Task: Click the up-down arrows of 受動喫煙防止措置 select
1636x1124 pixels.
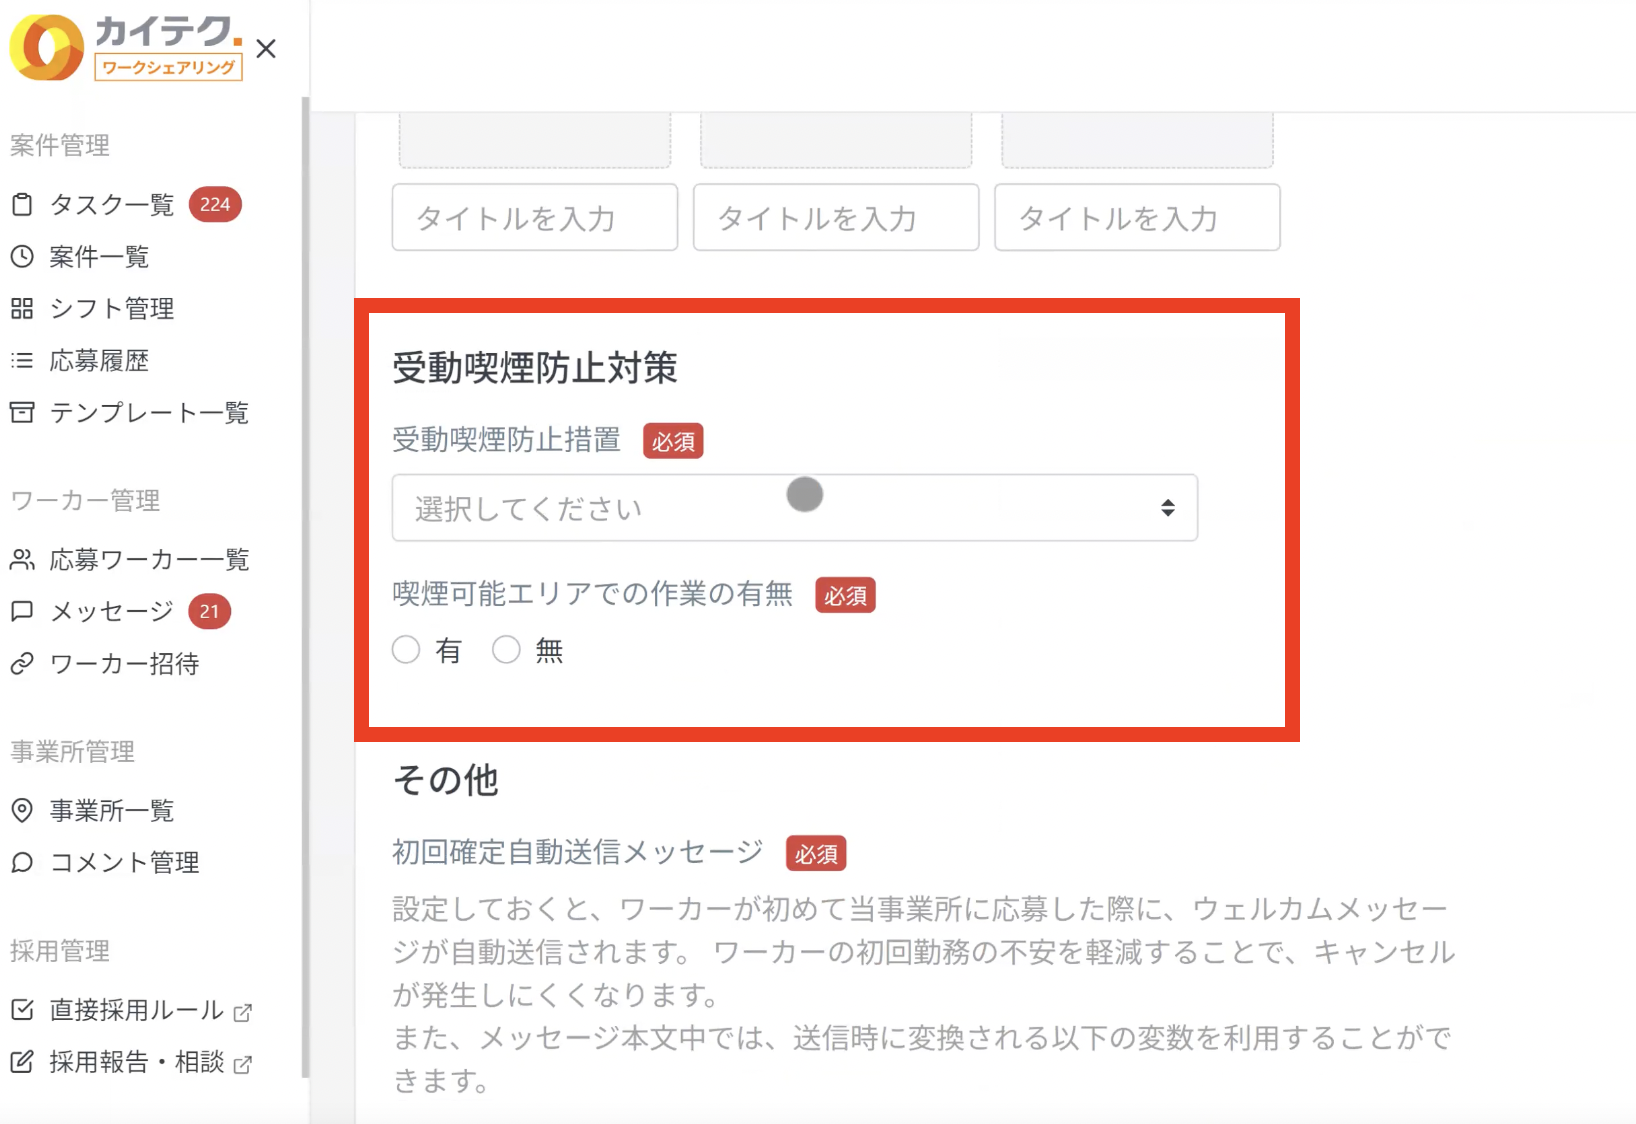Action: (x=1167, y=508)
